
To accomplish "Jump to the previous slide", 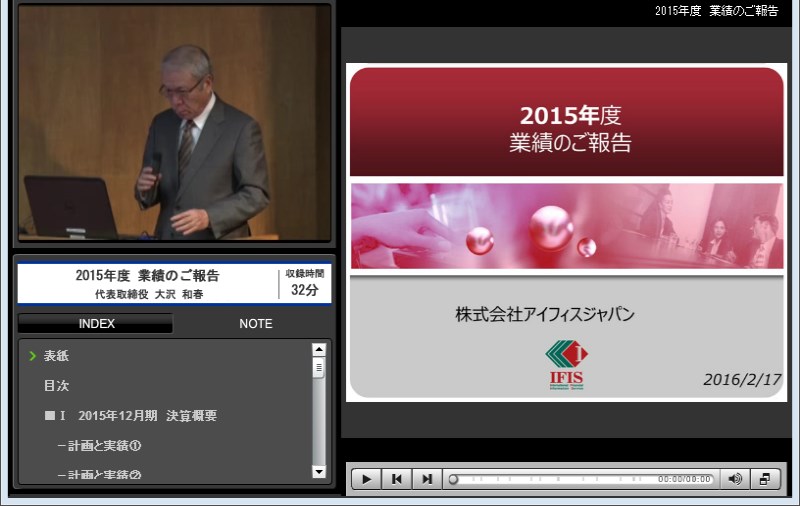I will tap(396, 479).
